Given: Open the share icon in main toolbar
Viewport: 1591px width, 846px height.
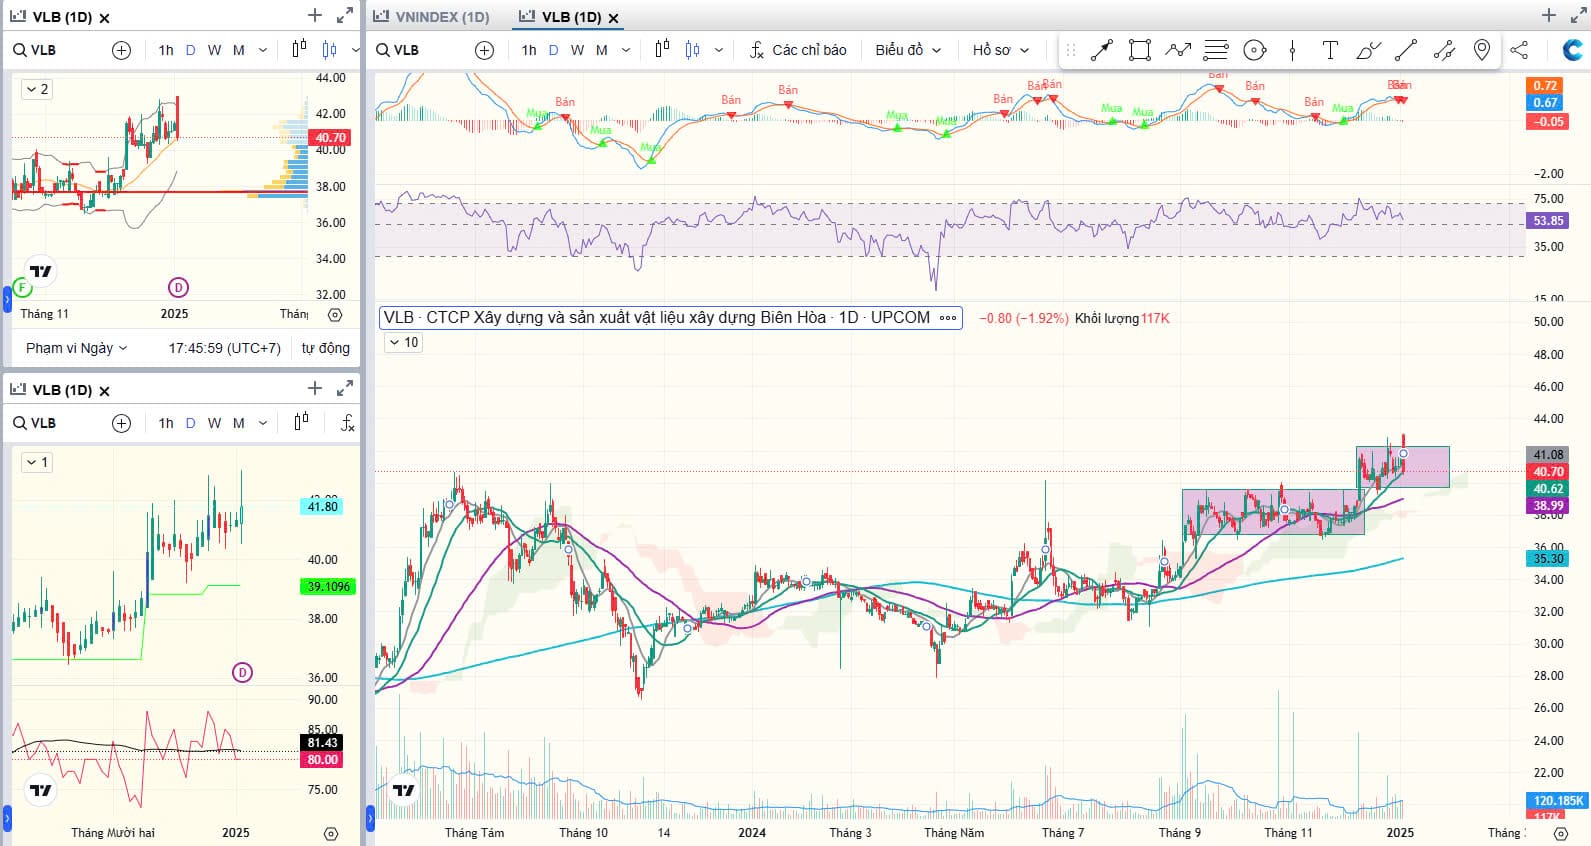Looking at the screenshot, I should tap(1518, 50).
